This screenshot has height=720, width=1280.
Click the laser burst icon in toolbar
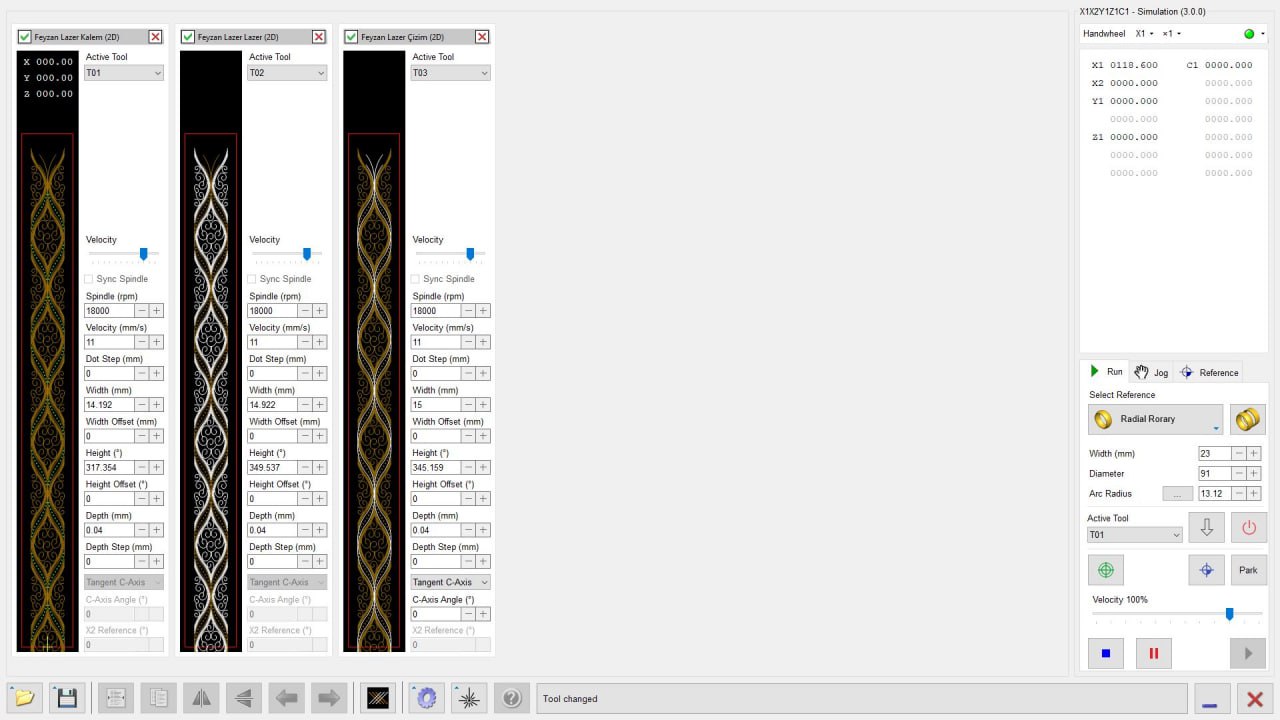tap(469, 698)
